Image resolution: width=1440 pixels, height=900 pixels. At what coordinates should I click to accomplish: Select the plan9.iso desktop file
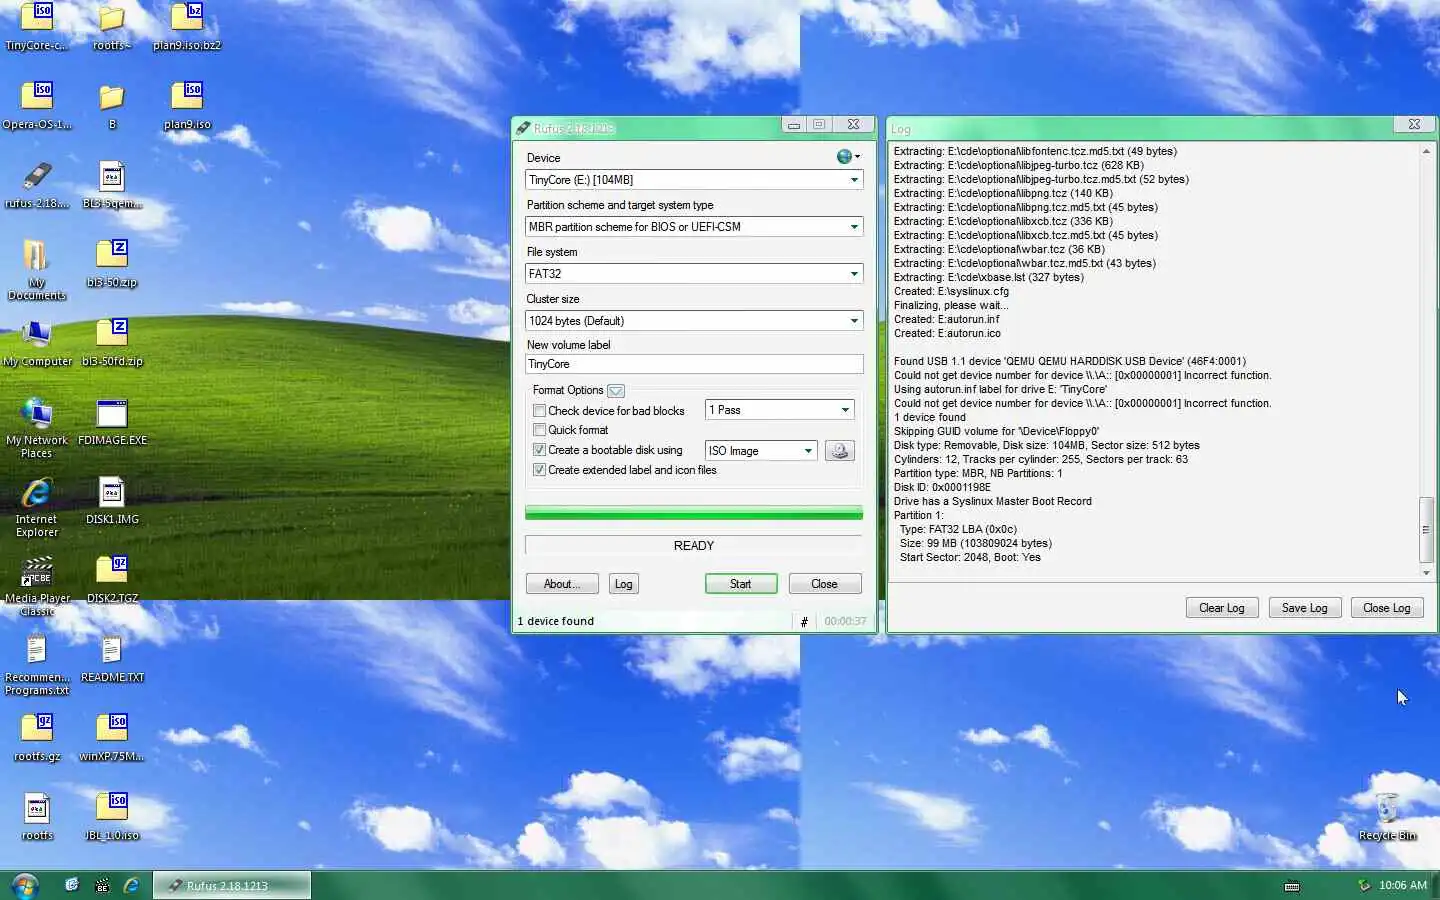pyautogui.click(x=187, y=105)
